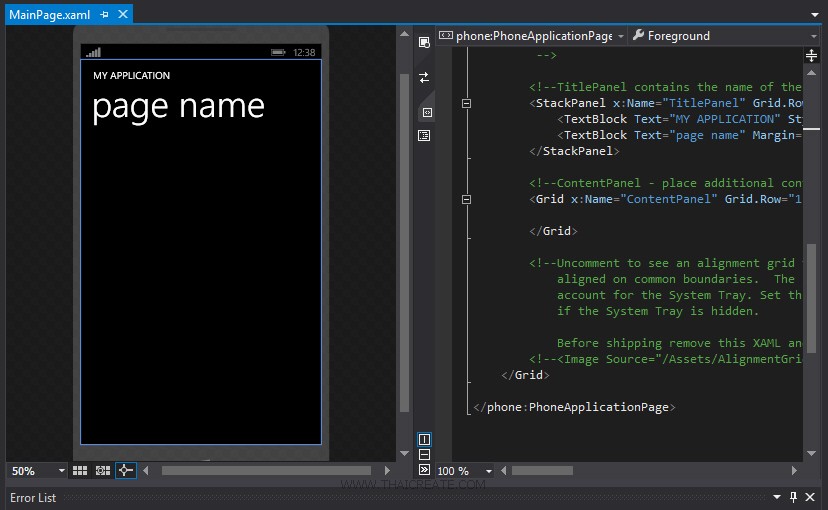Close the MainPage.xaml tab

pos(122,16)
